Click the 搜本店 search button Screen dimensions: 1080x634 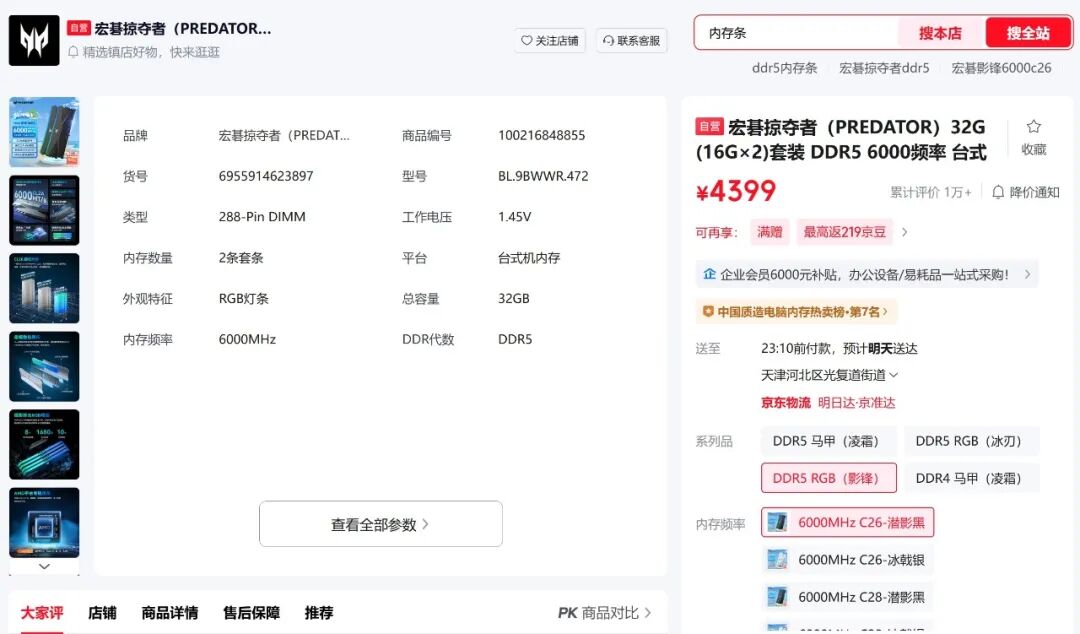click(x=940, y=33)
